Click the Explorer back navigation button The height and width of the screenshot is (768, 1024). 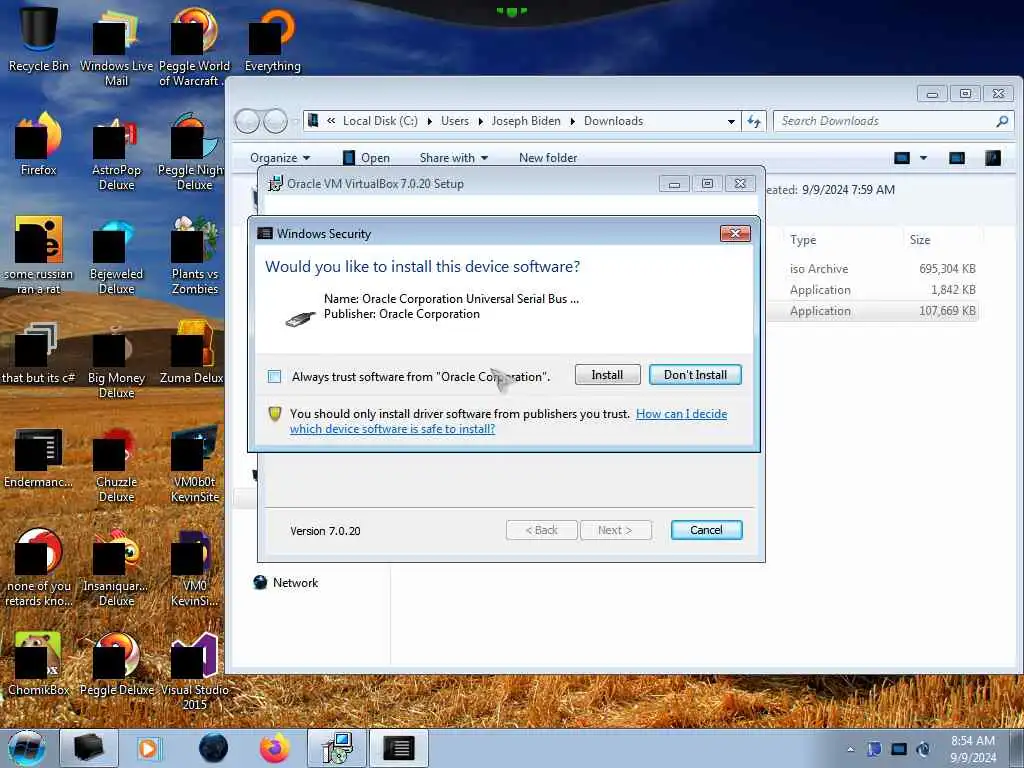coord(247,121)
